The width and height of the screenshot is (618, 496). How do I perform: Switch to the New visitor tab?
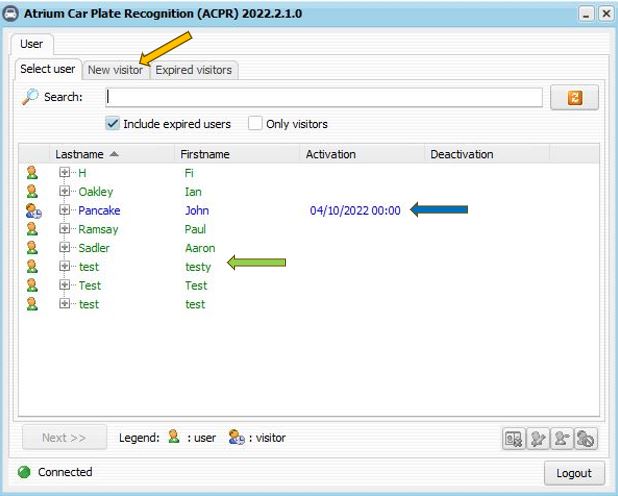tap(115, 70)
